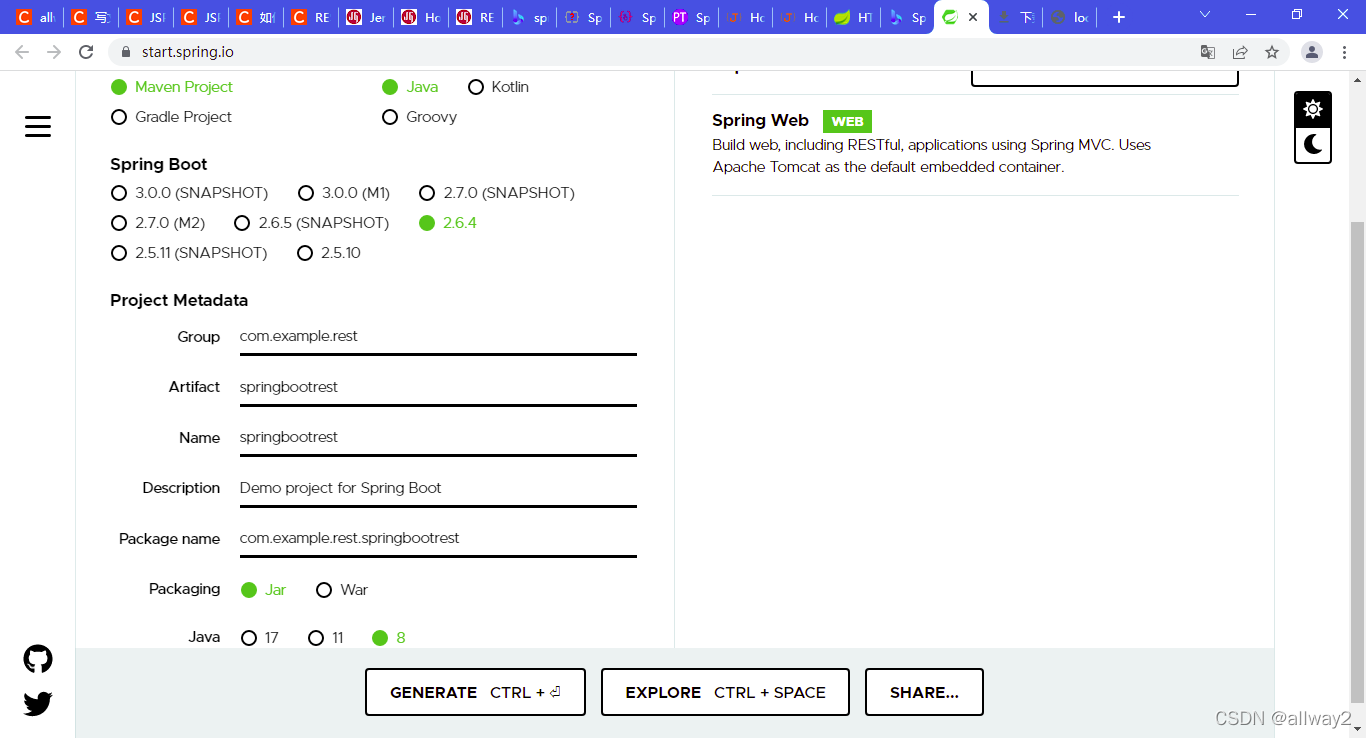Click the 'Project Metadata' heading
The image size is (1366, 738).
[179, 300]
